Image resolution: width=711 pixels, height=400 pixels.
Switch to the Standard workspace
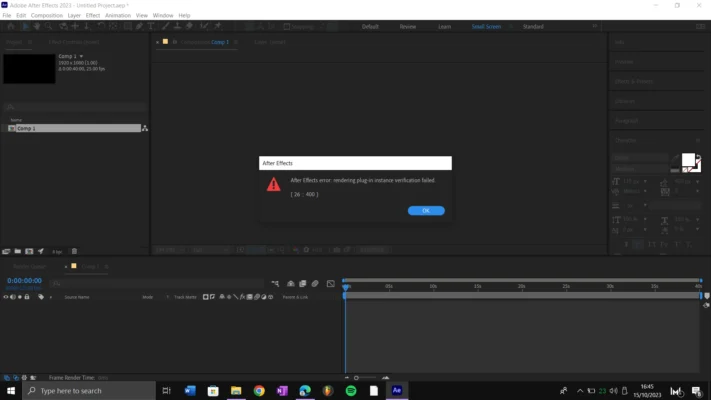(533, 27)
